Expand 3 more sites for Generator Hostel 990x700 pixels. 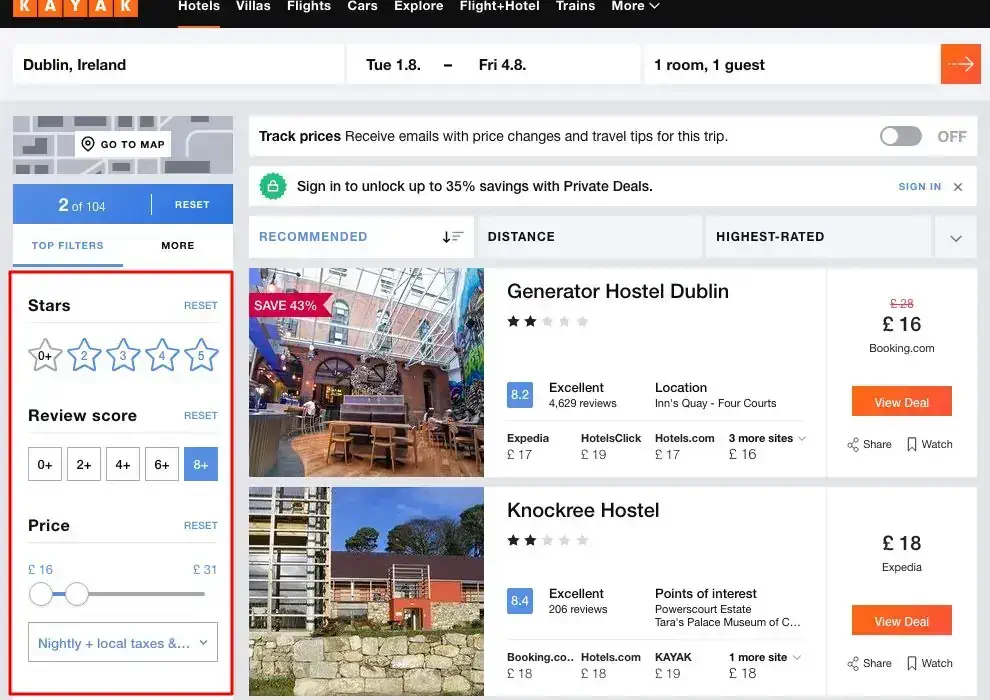pos(767,439)
